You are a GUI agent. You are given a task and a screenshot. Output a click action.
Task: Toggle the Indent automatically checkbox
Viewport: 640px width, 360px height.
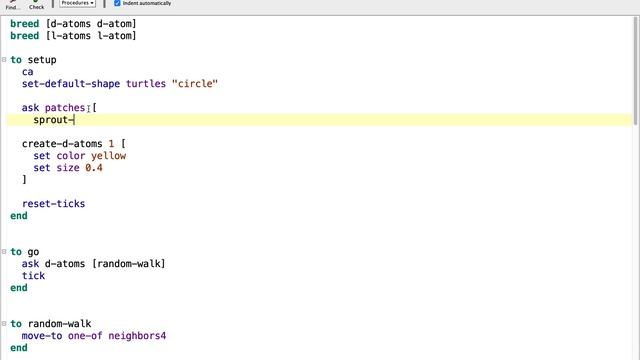[117, 3]
